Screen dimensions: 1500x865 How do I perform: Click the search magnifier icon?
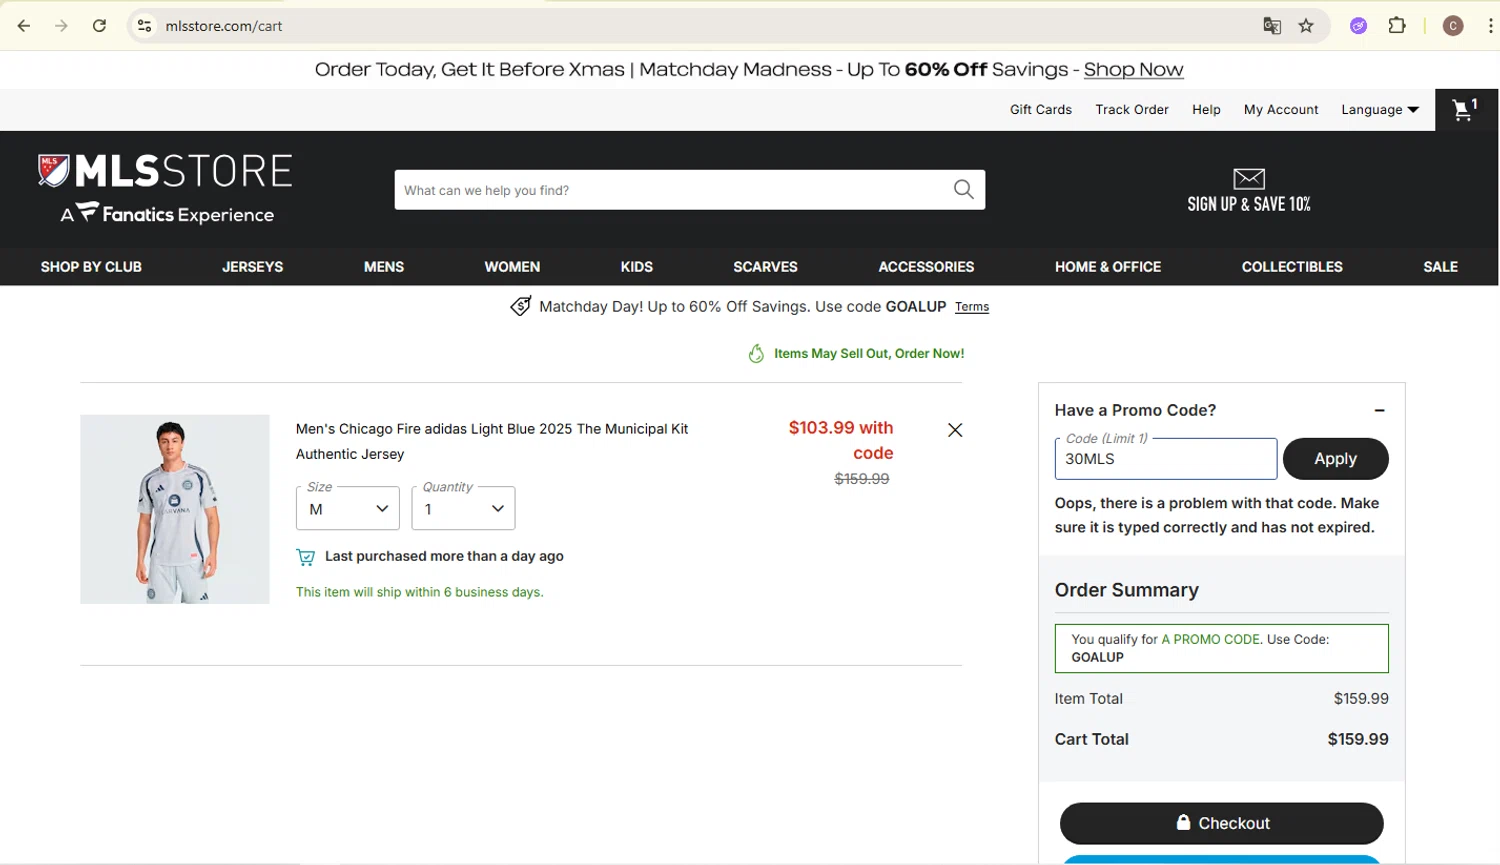pos(963,190)
